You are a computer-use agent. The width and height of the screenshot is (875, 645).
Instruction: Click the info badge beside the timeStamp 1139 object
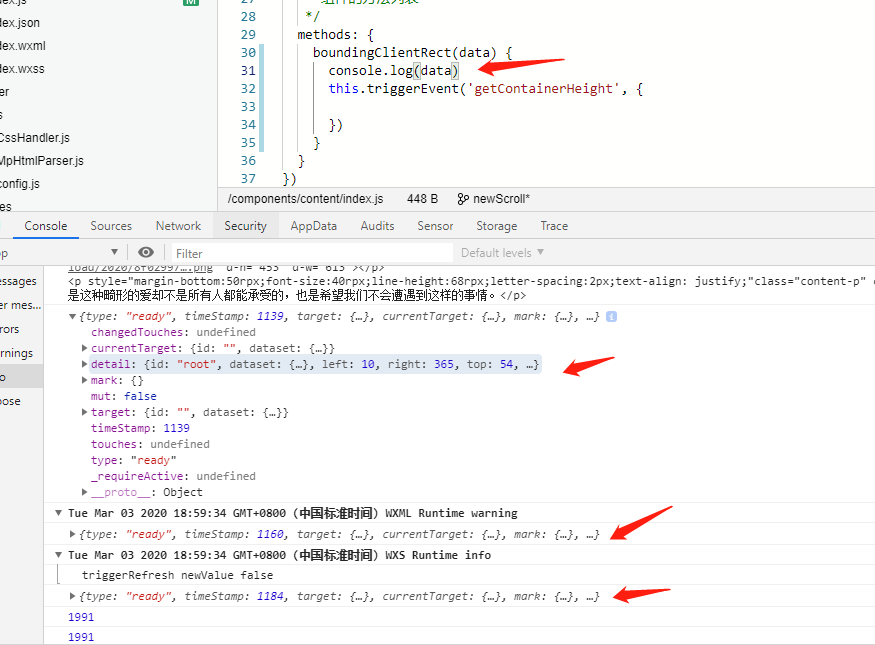point(612,316)
